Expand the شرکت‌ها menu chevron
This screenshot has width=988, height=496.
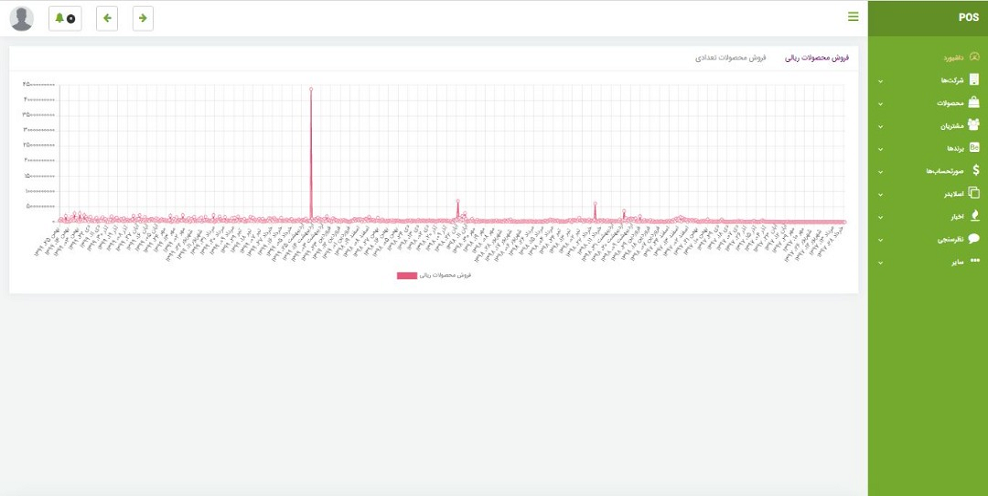point(880,81)
